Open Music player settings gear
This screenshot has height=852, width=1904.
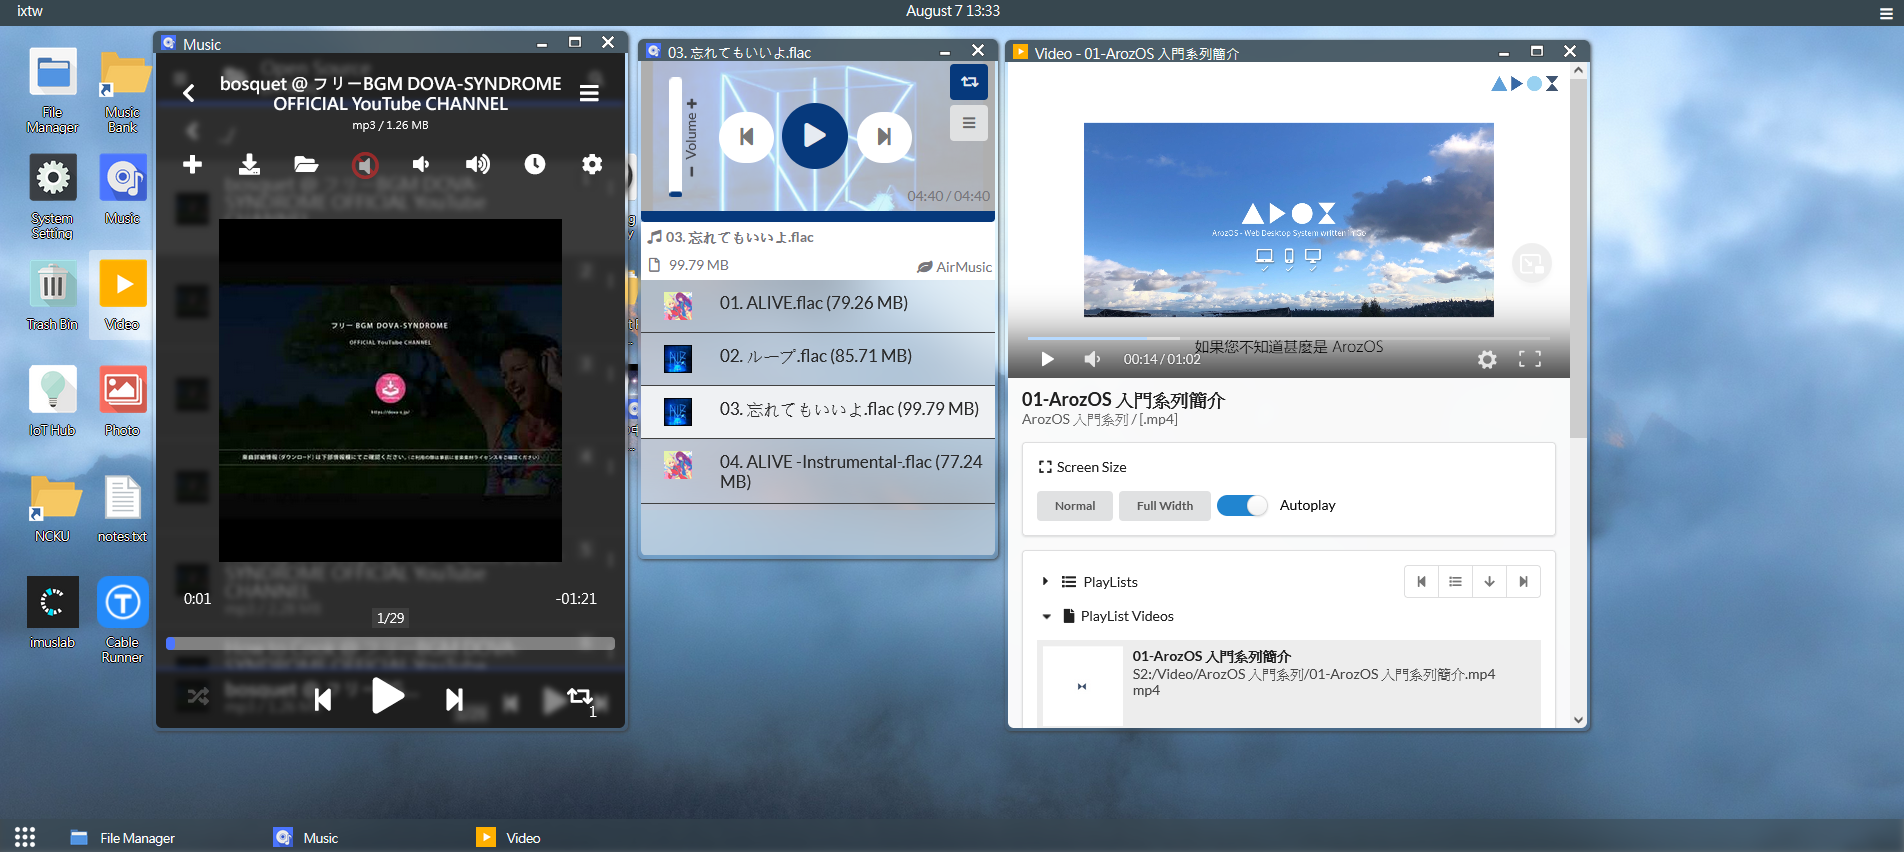point(592,164)
